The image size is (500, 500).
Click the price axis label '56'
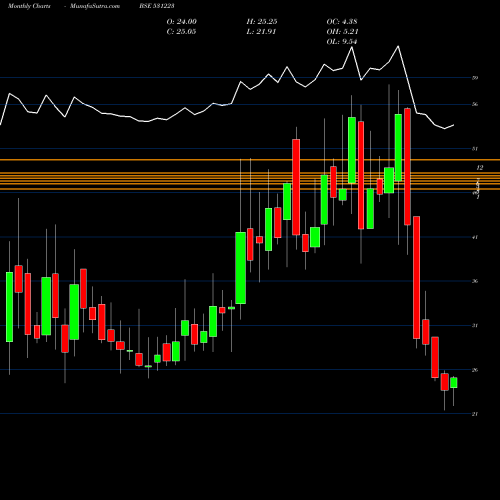point(475,104)
